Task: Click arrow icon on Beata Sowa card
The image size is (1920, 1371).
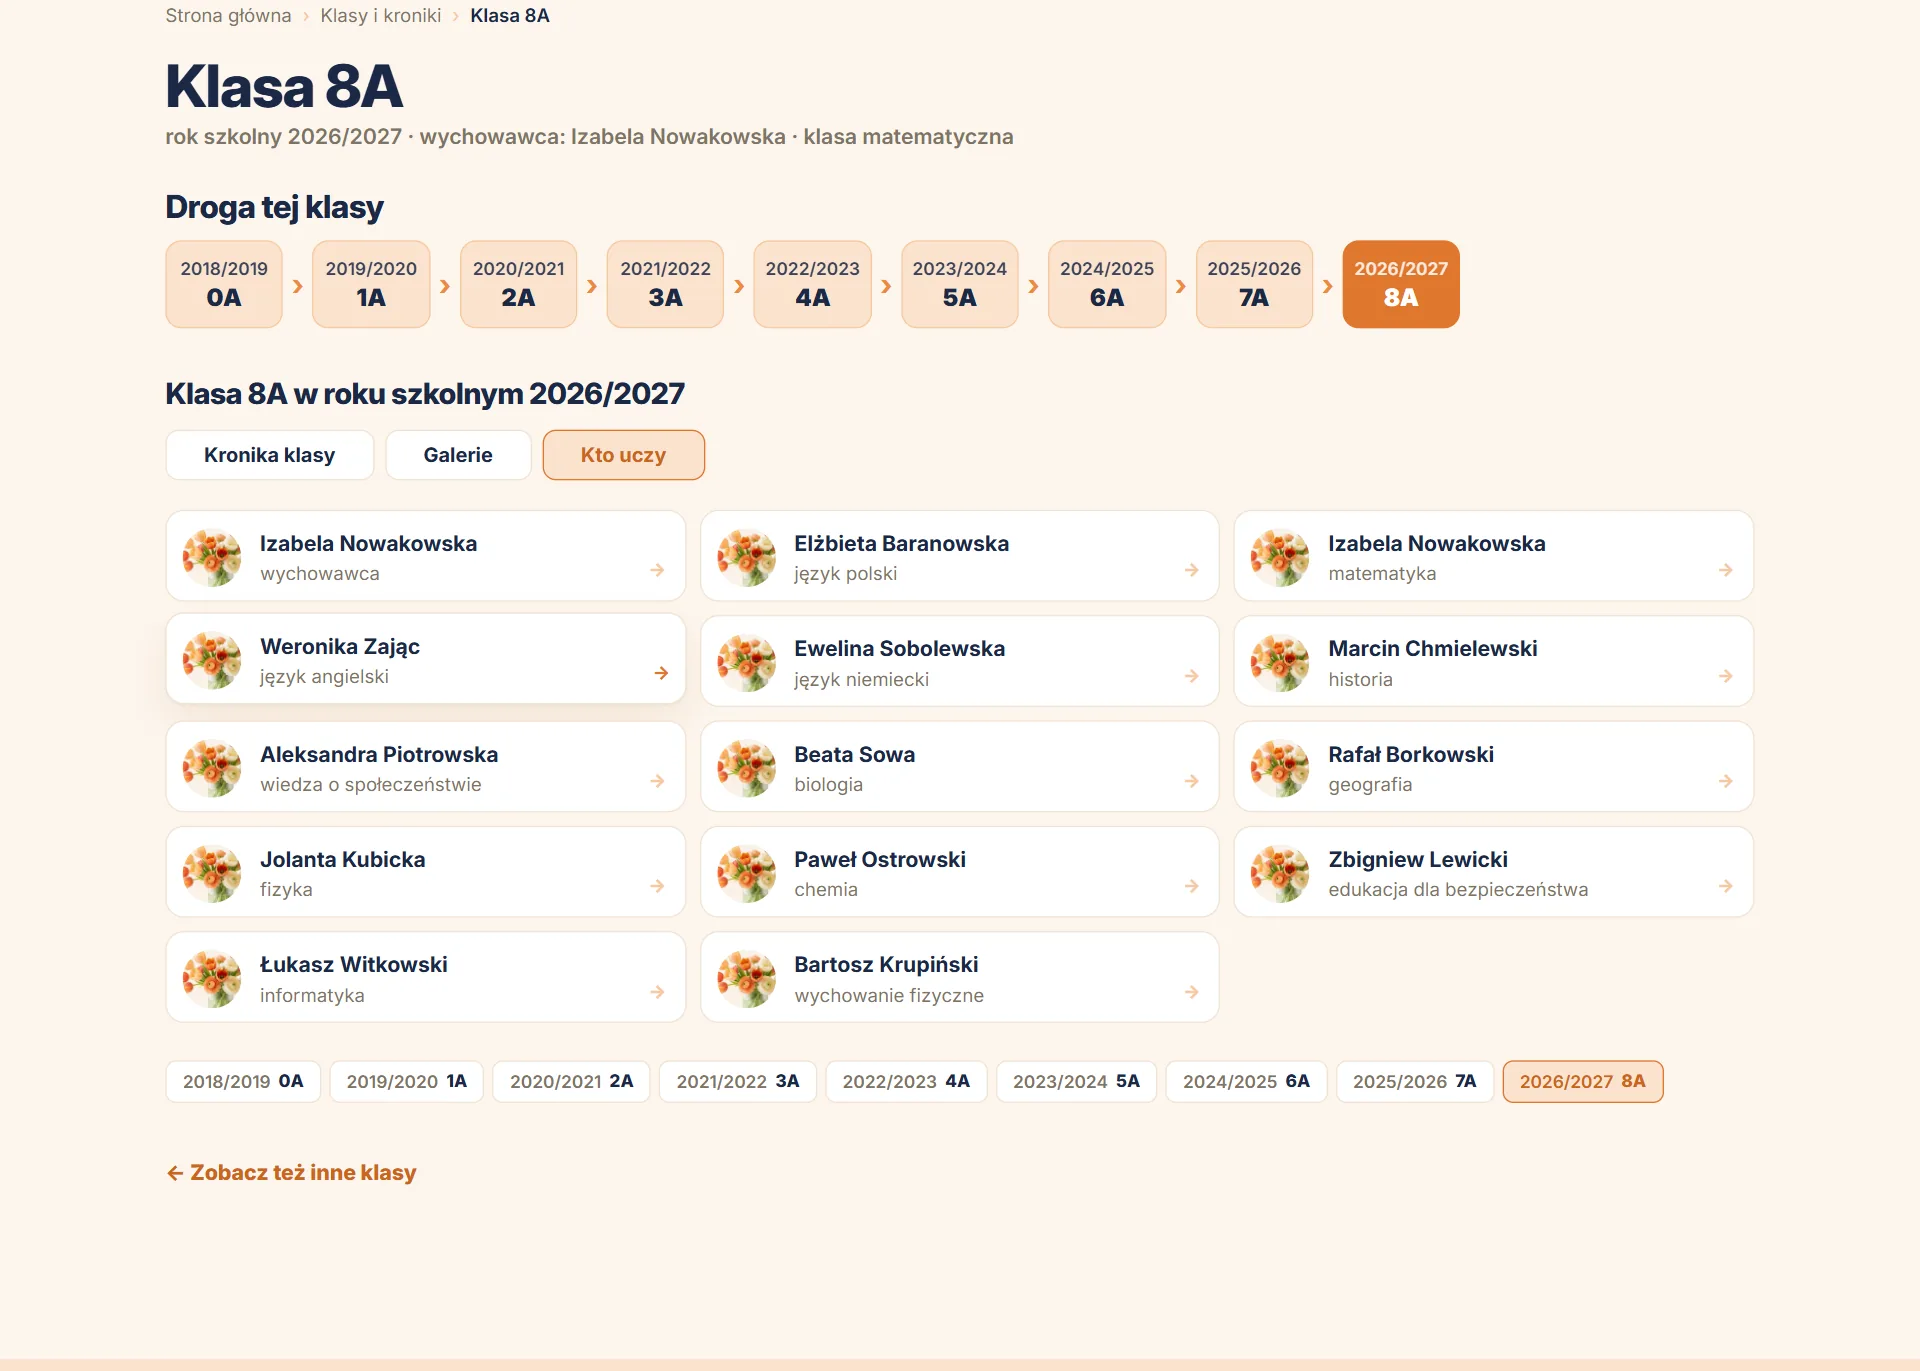Action: pos(1191,781)
